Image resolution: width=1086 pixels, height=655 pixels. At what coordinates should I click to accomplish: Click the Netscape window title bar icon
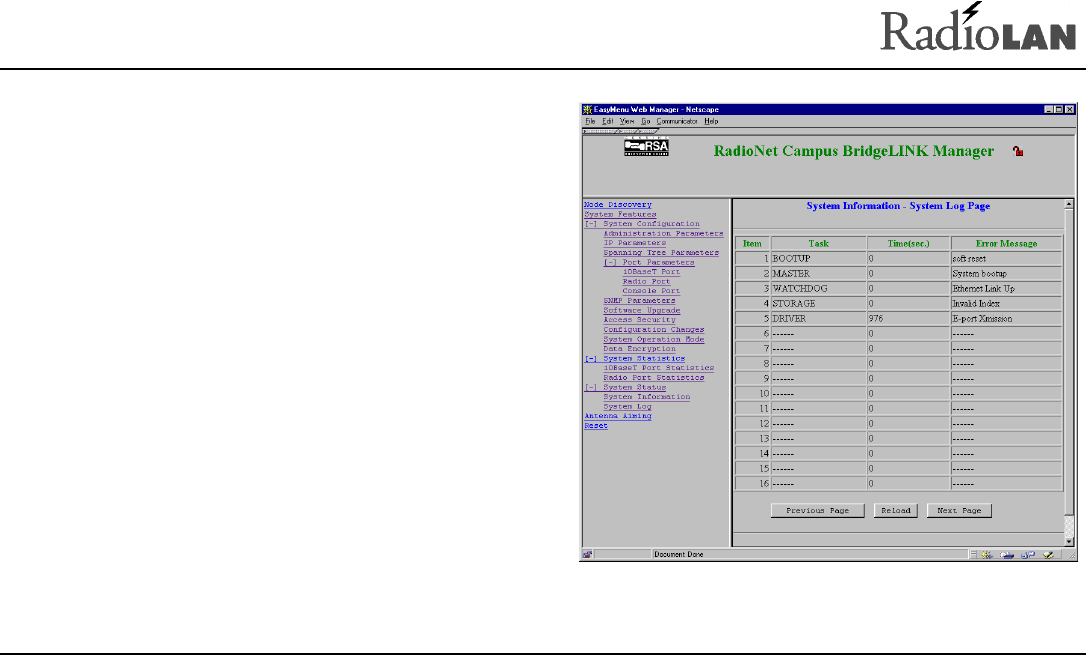point(587,109)
